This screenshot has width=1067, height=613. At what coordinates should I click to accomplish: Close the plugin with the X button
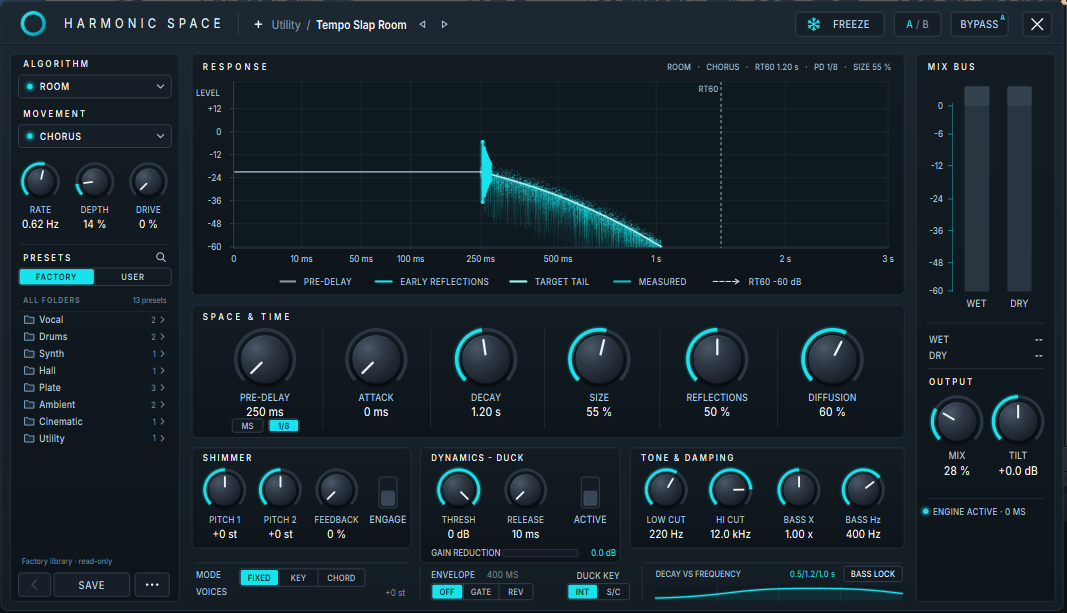[x=1036, y=24]
